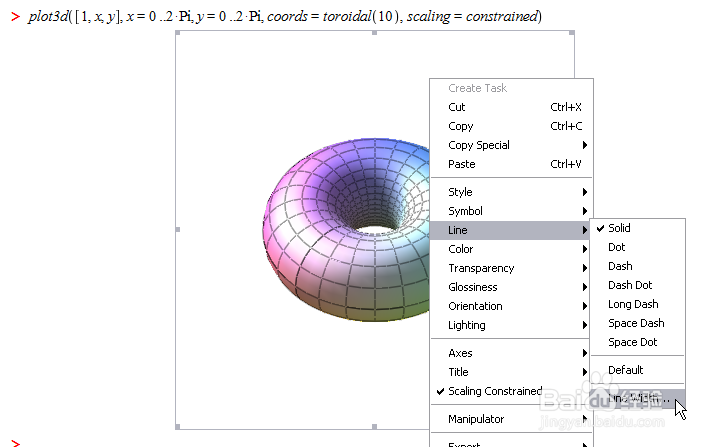Open the Symbol submenu
The height and width of the screenshot is (447, 703).
click(465, 211)
